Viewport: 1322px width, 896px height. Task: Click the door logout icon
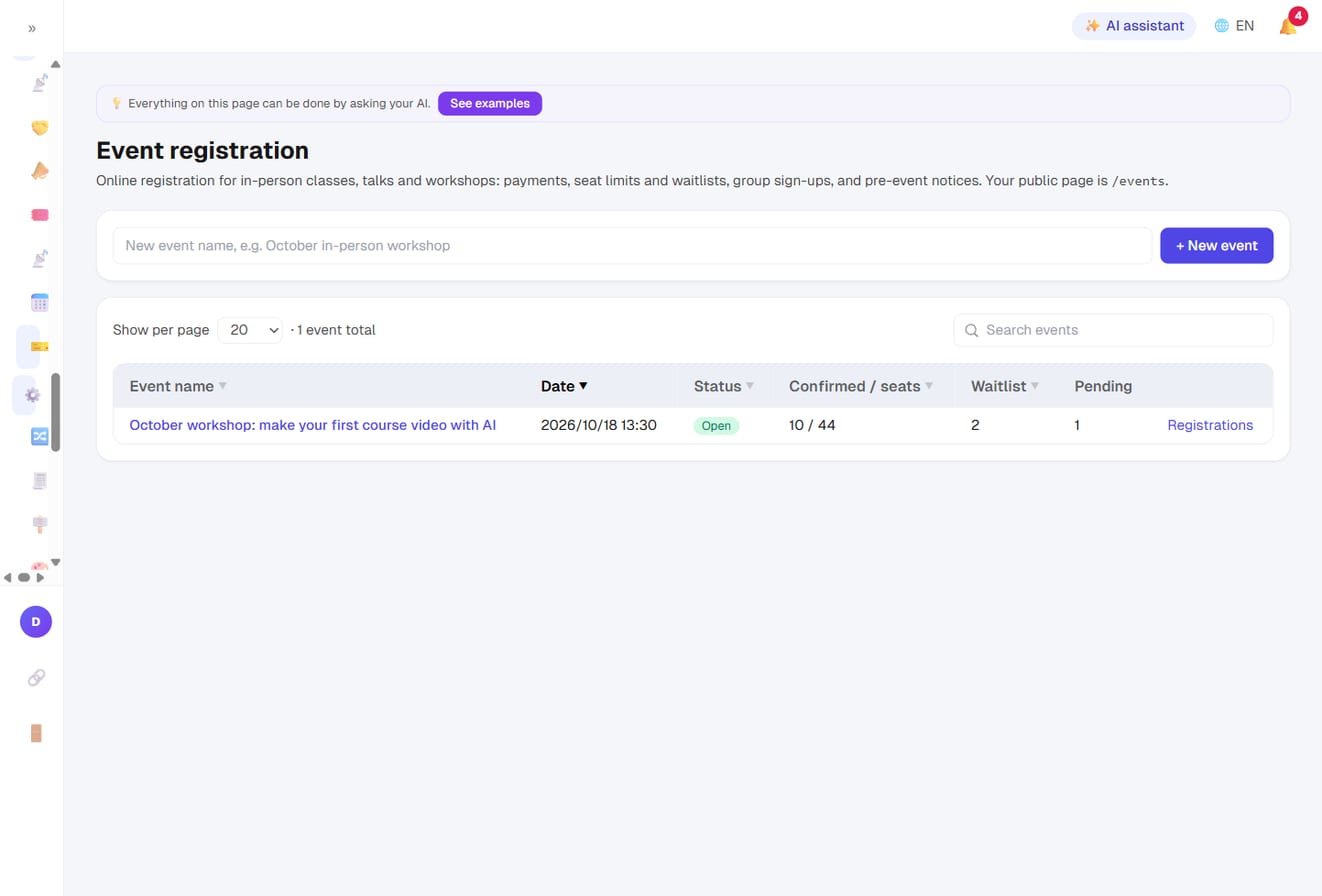(x=36, y=733)
